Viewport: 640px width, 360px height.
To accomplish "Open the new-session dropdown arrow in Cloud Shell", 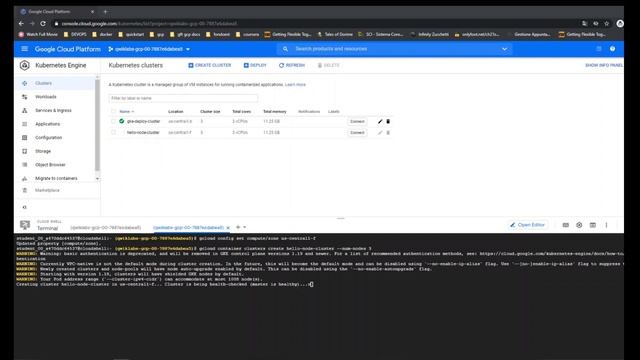I will [x=244, y=227].
